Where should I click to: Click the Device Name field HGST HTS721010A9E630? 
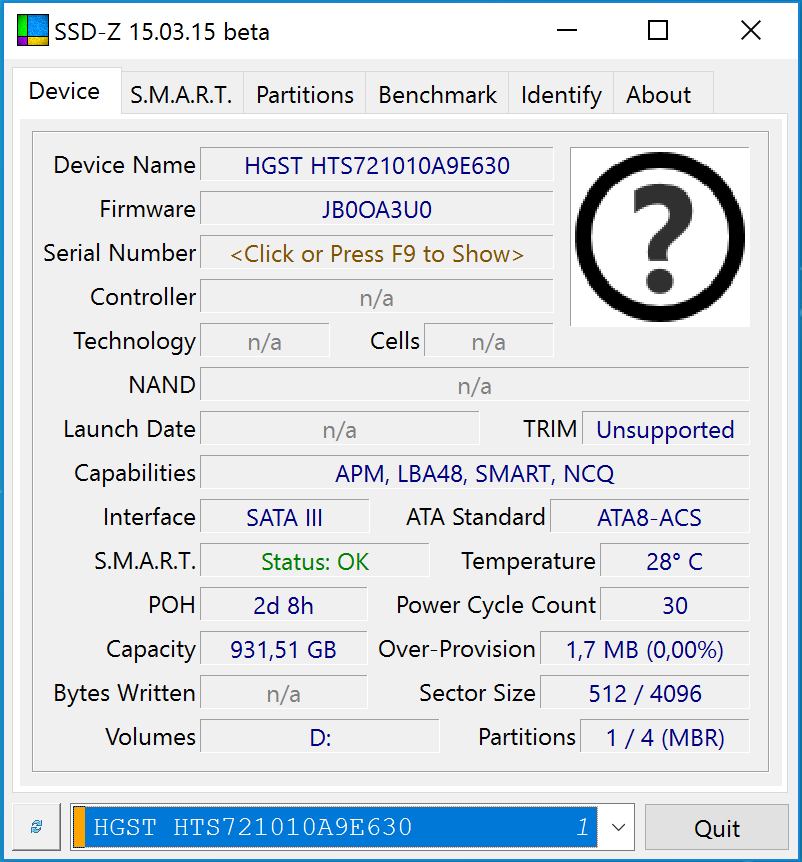(377, 165)
